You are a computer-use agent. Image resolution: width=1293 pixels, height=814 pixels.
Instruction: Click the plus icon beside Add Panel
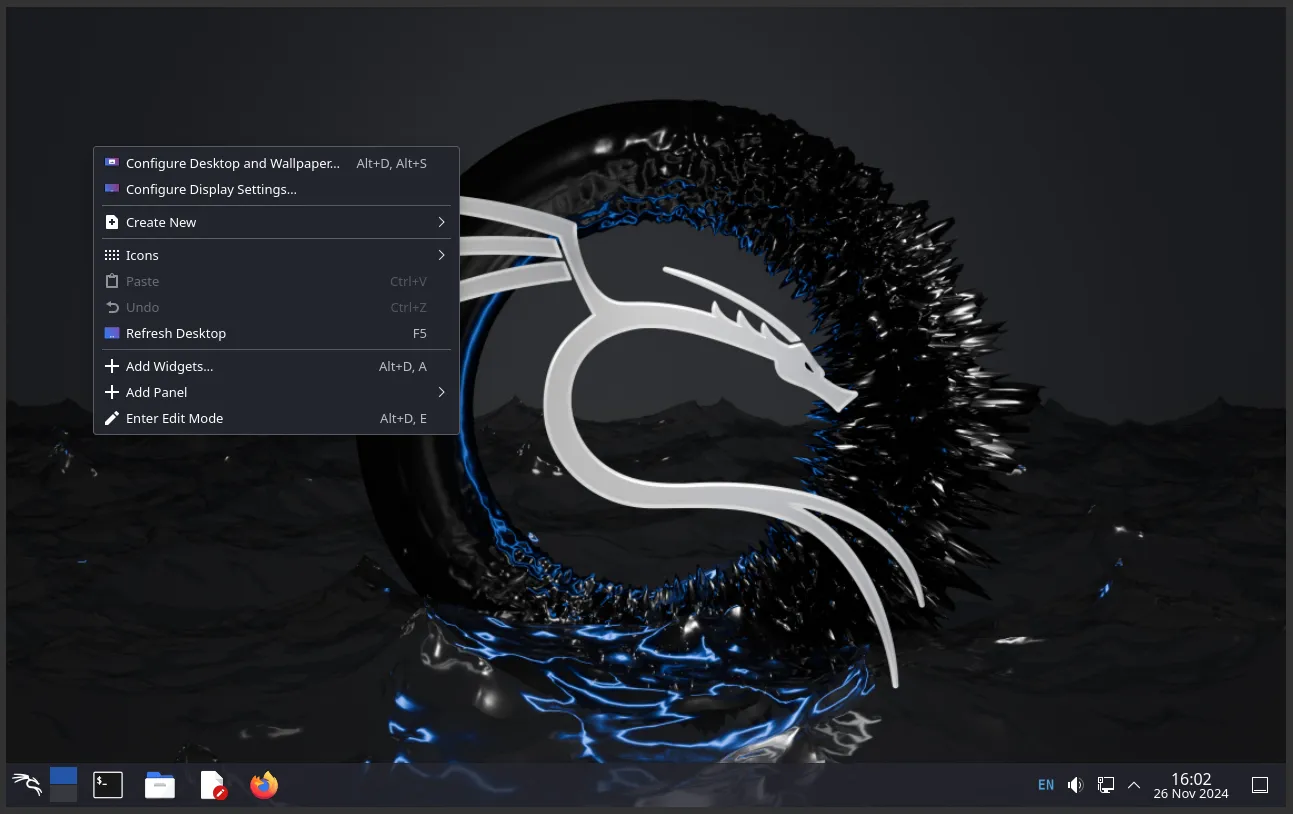tap(112, 392)
